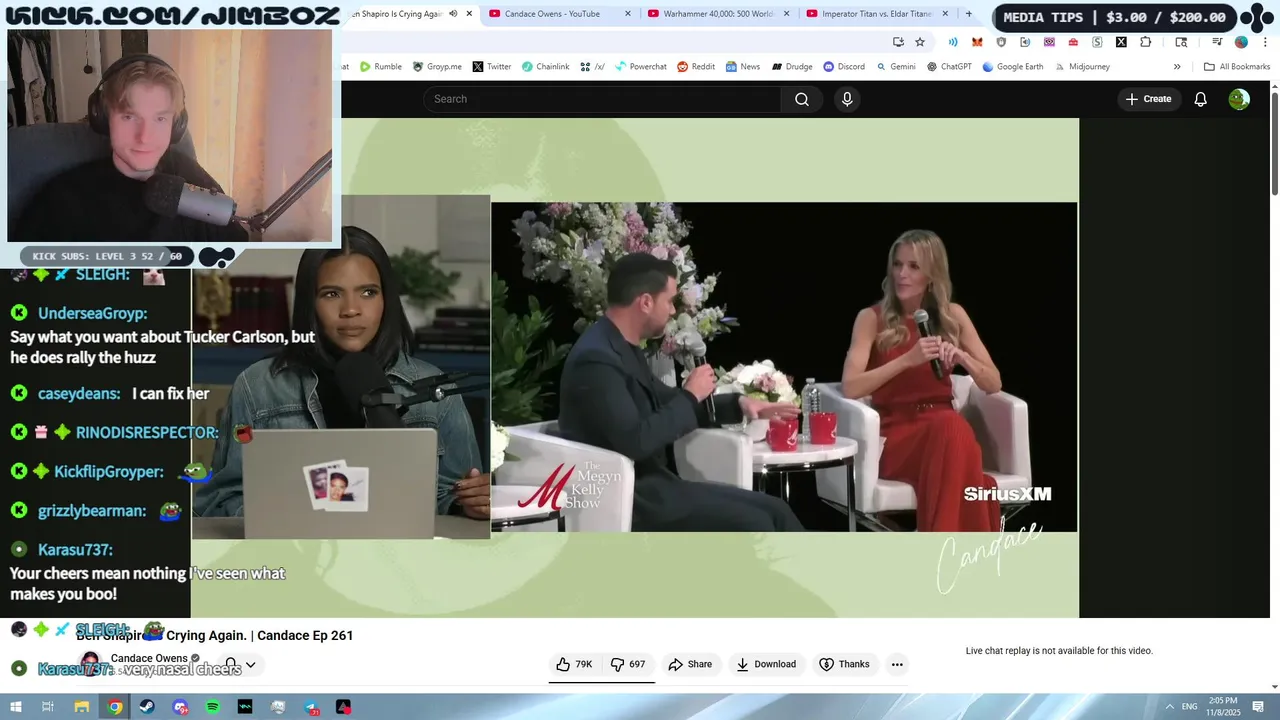
Task: Like the video showing 79K
Action: [x=574, y=664]
